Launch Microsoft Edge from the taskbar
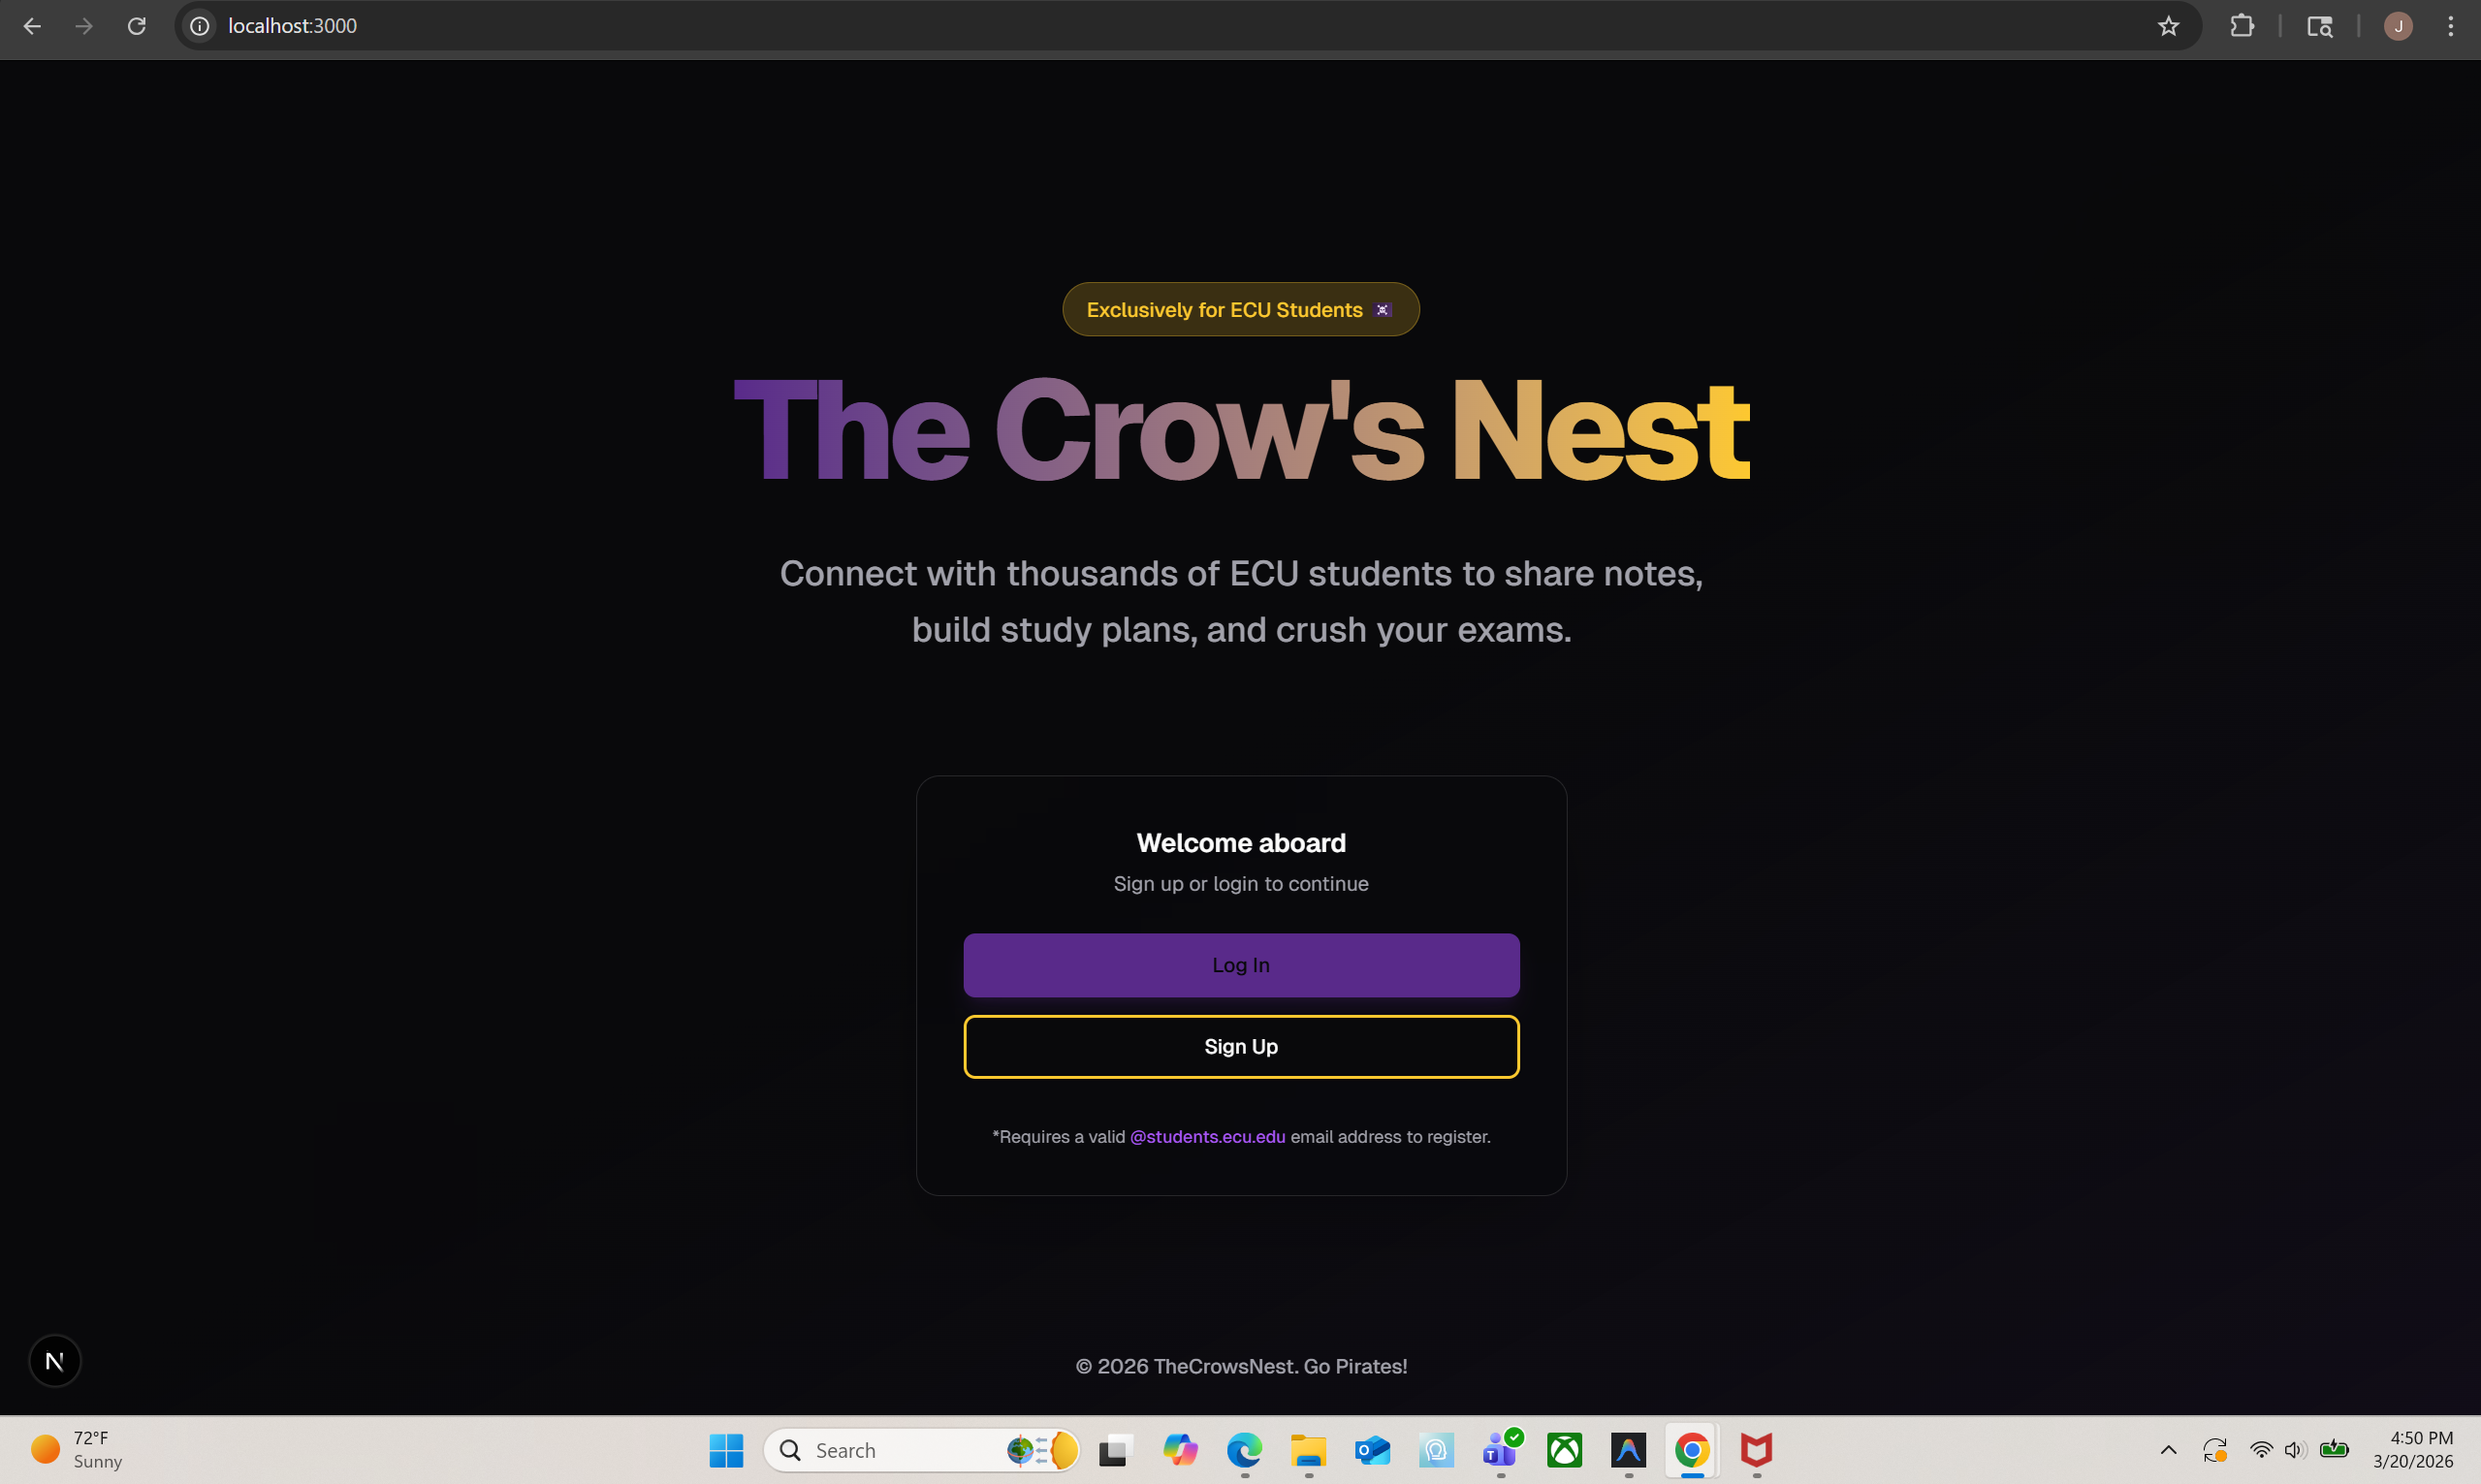This screenshot has width=2481, height=1484. coord(1244,1450)
